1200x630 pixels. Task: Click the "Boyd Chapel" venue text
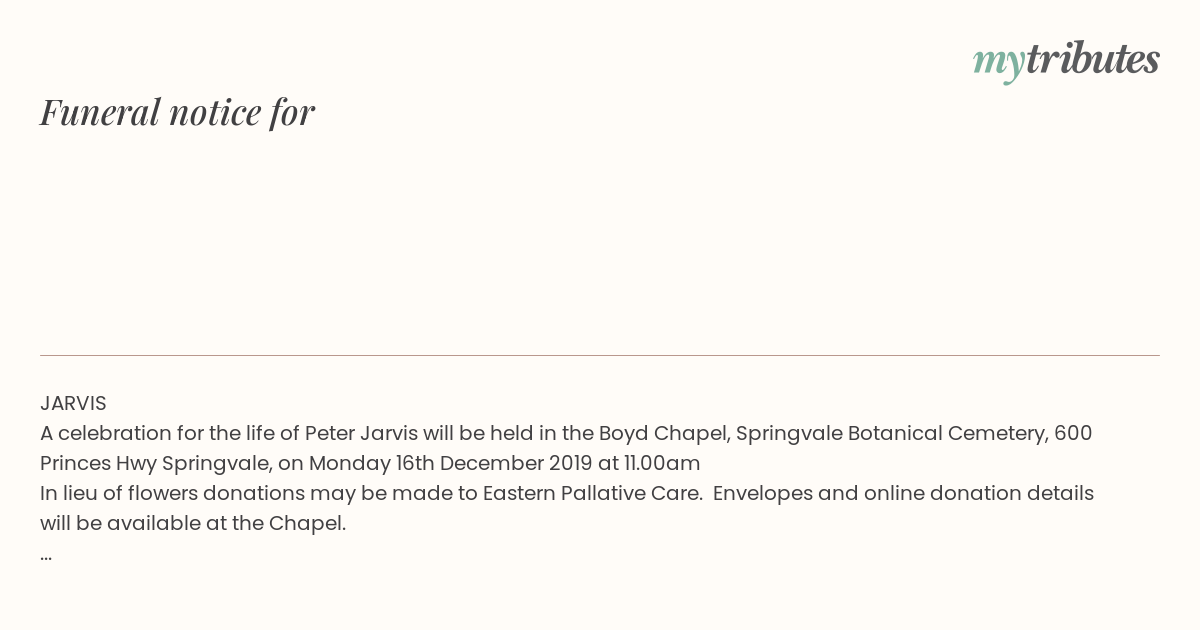[x=663, y=434]
